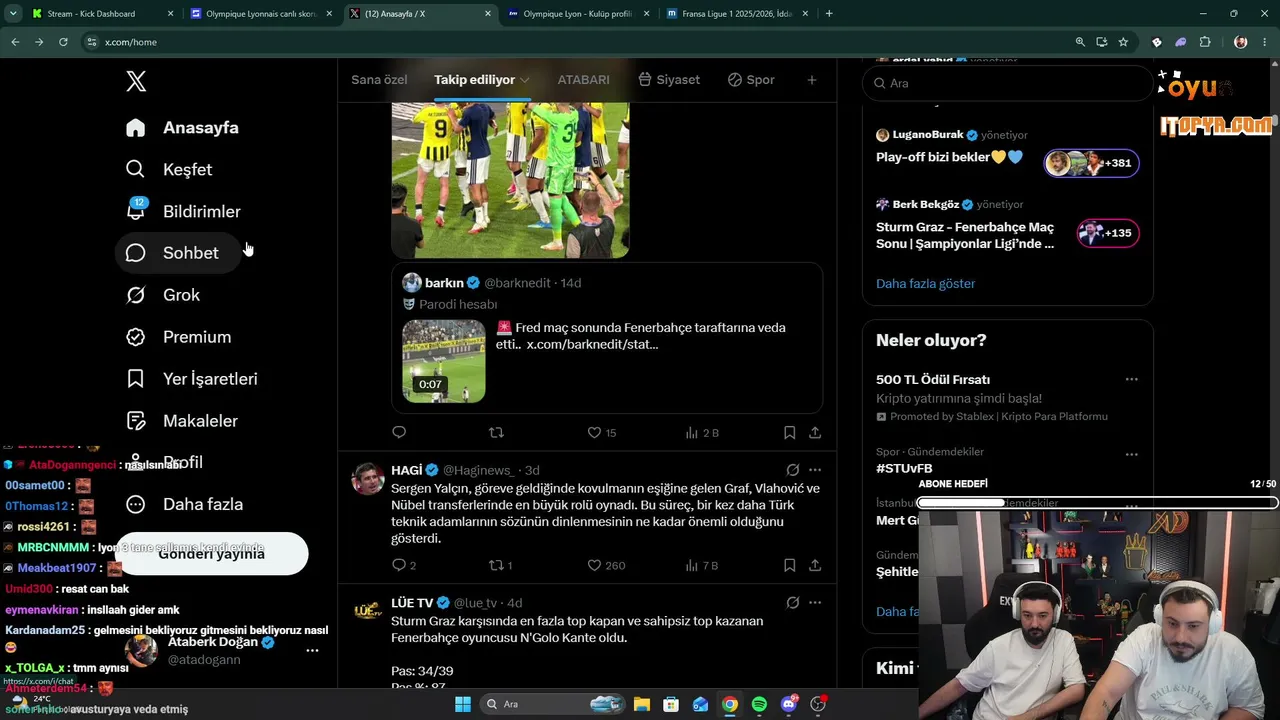Switch to the Spor tab

[751, 80]
